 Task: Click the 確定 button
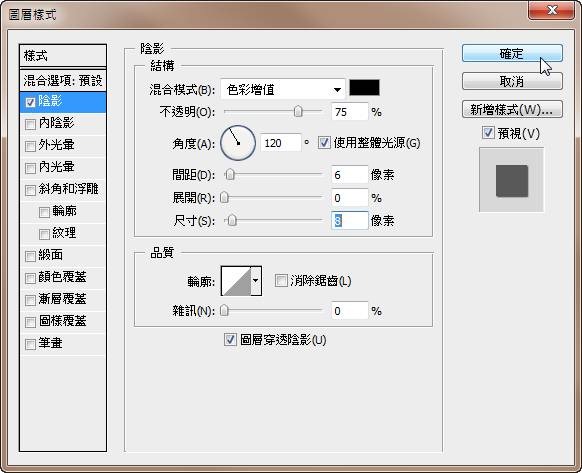512,53
